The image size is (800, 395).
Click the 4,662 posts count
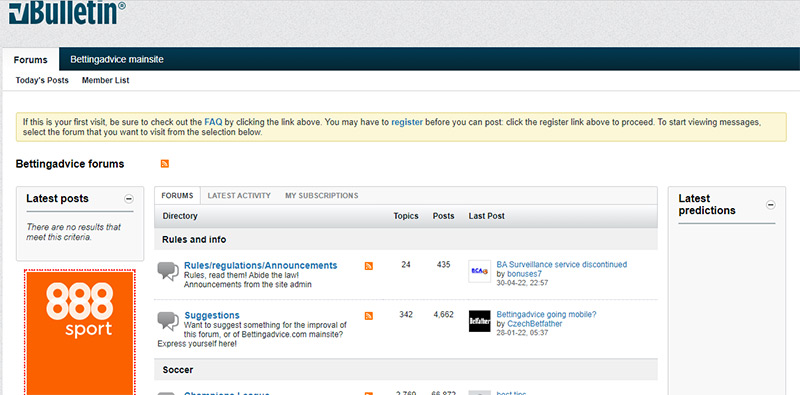(x=443, y=315)
